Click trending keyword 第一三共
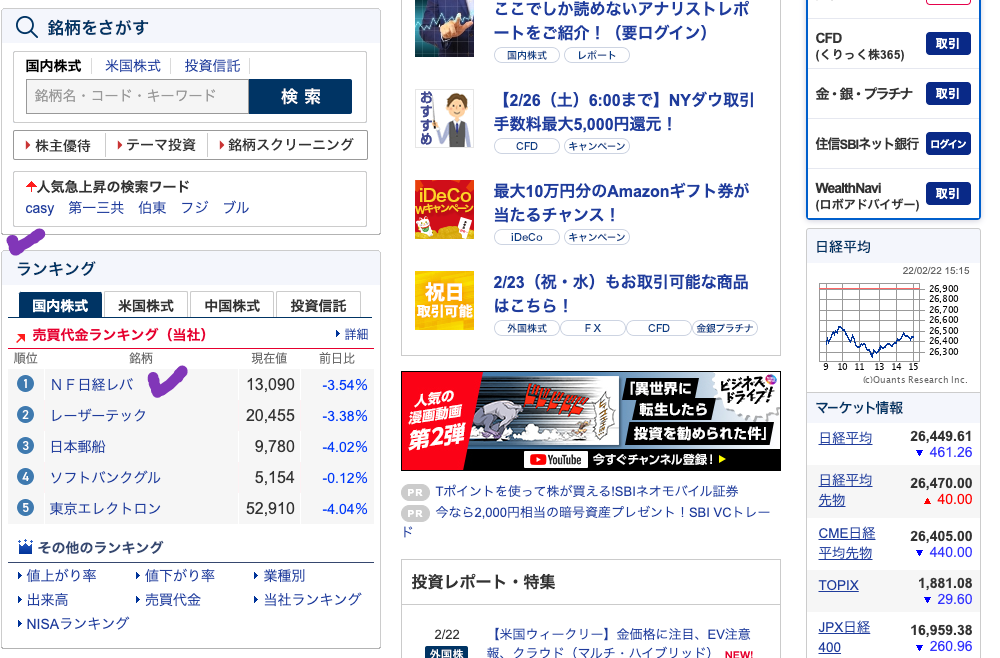This screenshot has width=1000, height=658. [x=96, y=208]
